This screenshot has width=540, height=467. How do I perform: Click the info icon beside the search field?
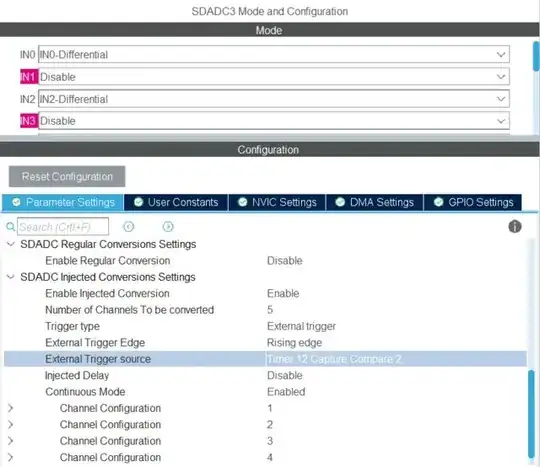coord(515,227)
